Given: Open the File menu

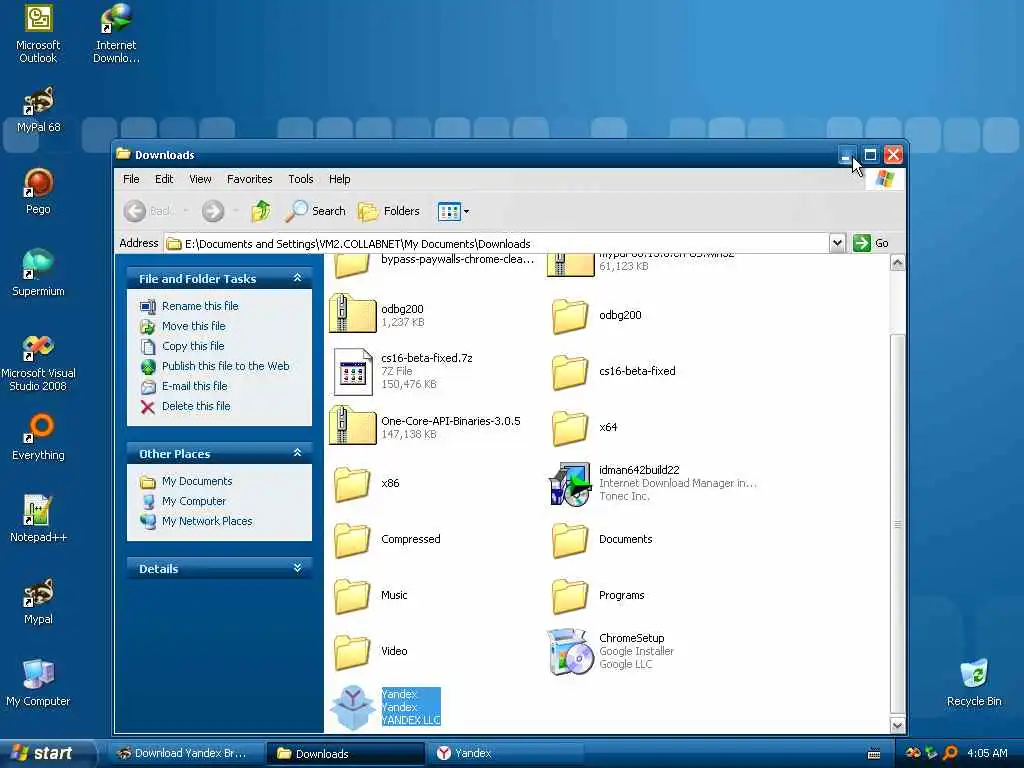Looking at the screenshot, I should (131, 179).
